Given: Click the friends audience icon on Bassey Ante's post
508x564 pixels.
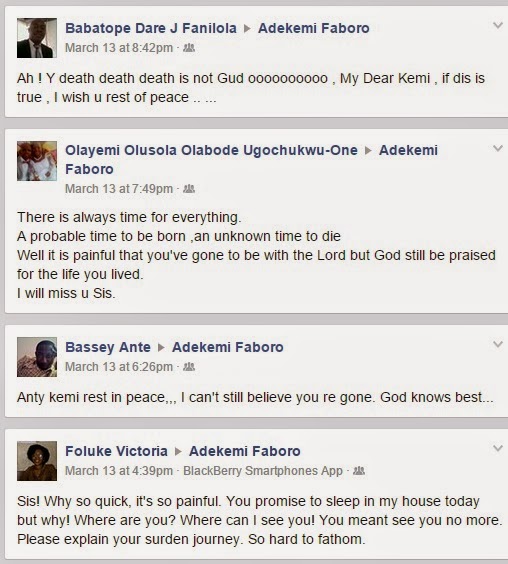Looking at the screenshot, I should [189, 367].
